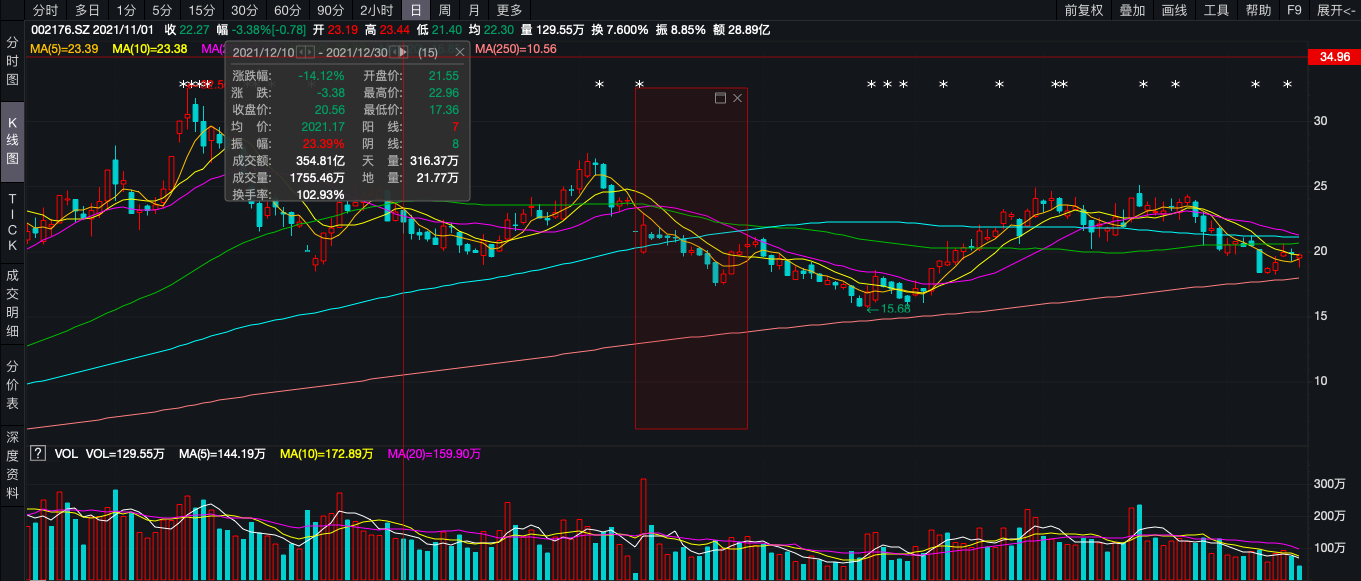Click the volume MA(5)=144.19万 label
The height and width of the screenshot is (581, 1361).
(223, 454)
